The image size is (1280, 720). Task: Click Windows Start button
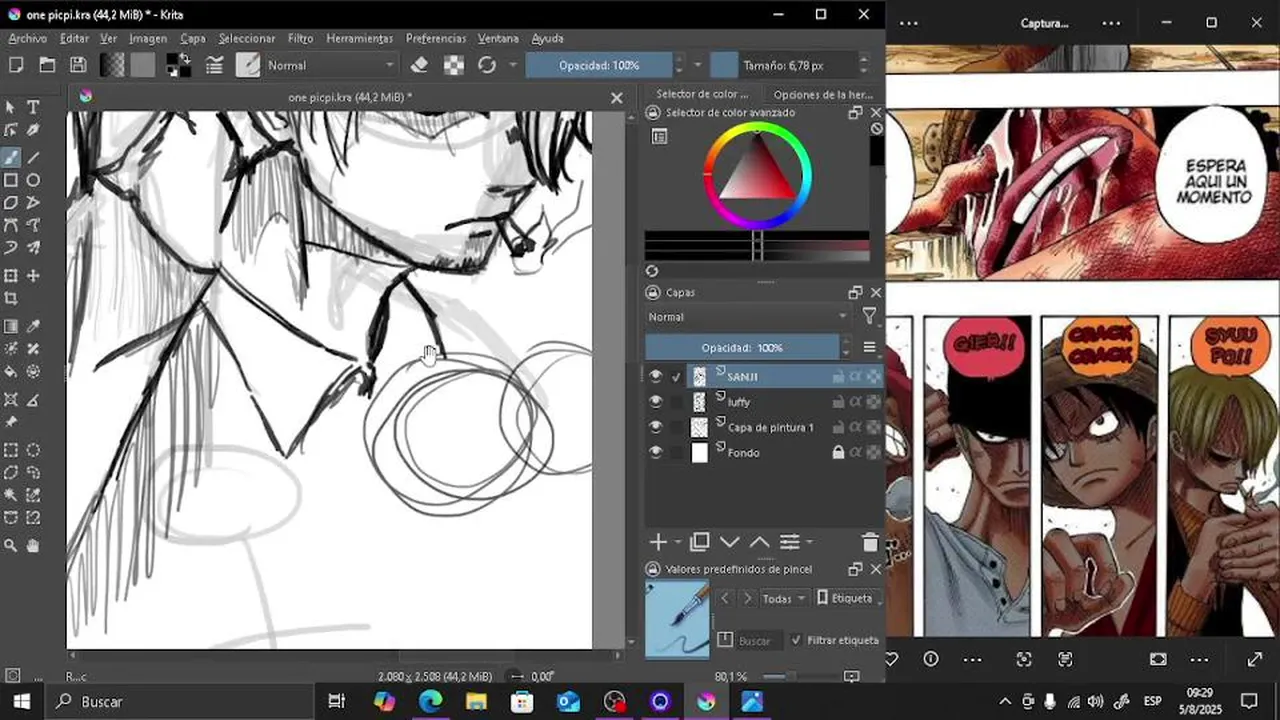[x=22, y=701]
